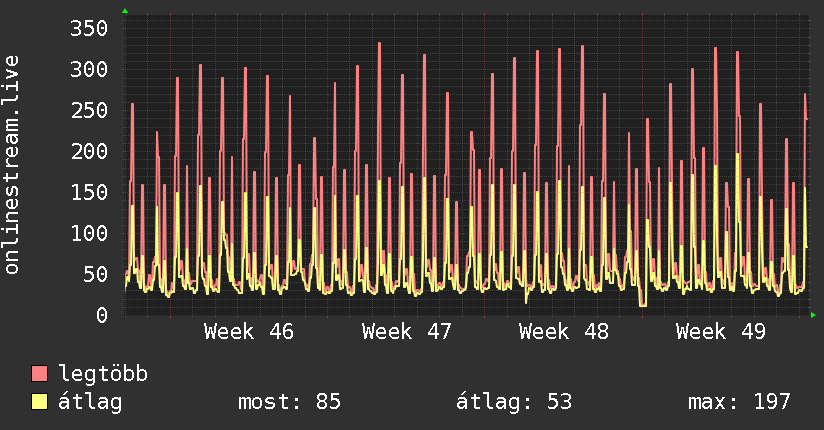Click the yellow átlag legend swatch
The width and height of the screenshot is (824, 430).
point(39,402)
